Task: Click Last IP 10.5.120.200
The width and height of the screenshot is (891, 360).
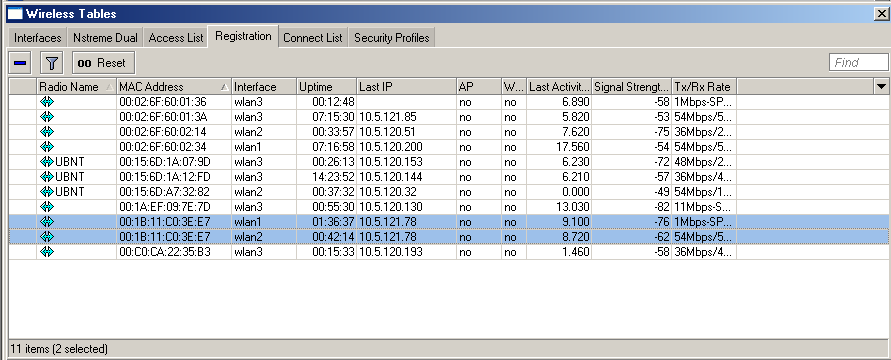Action: [x=391, y=146]
